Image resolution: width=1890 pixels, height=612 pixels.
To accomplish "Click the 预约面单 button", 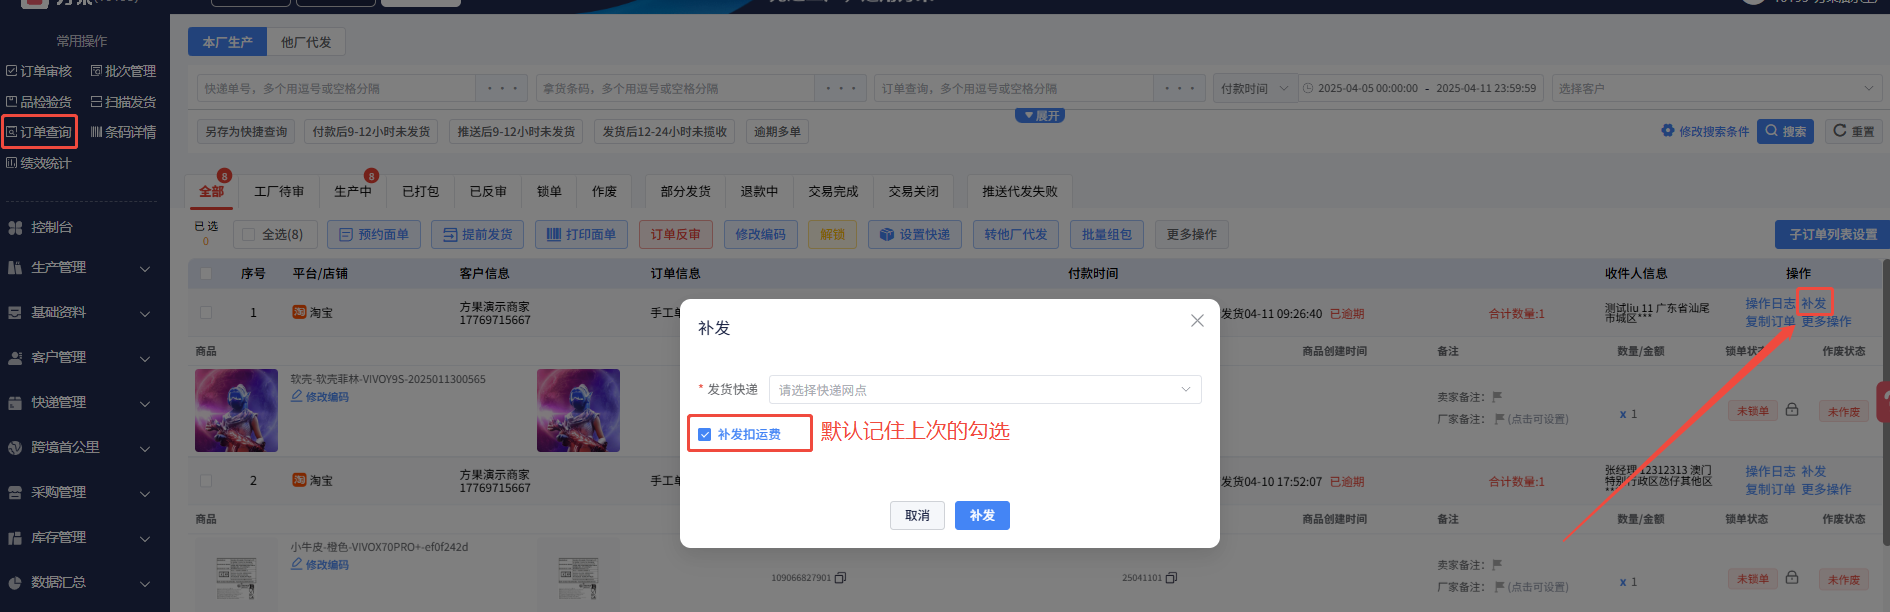I will pos(373,234).
